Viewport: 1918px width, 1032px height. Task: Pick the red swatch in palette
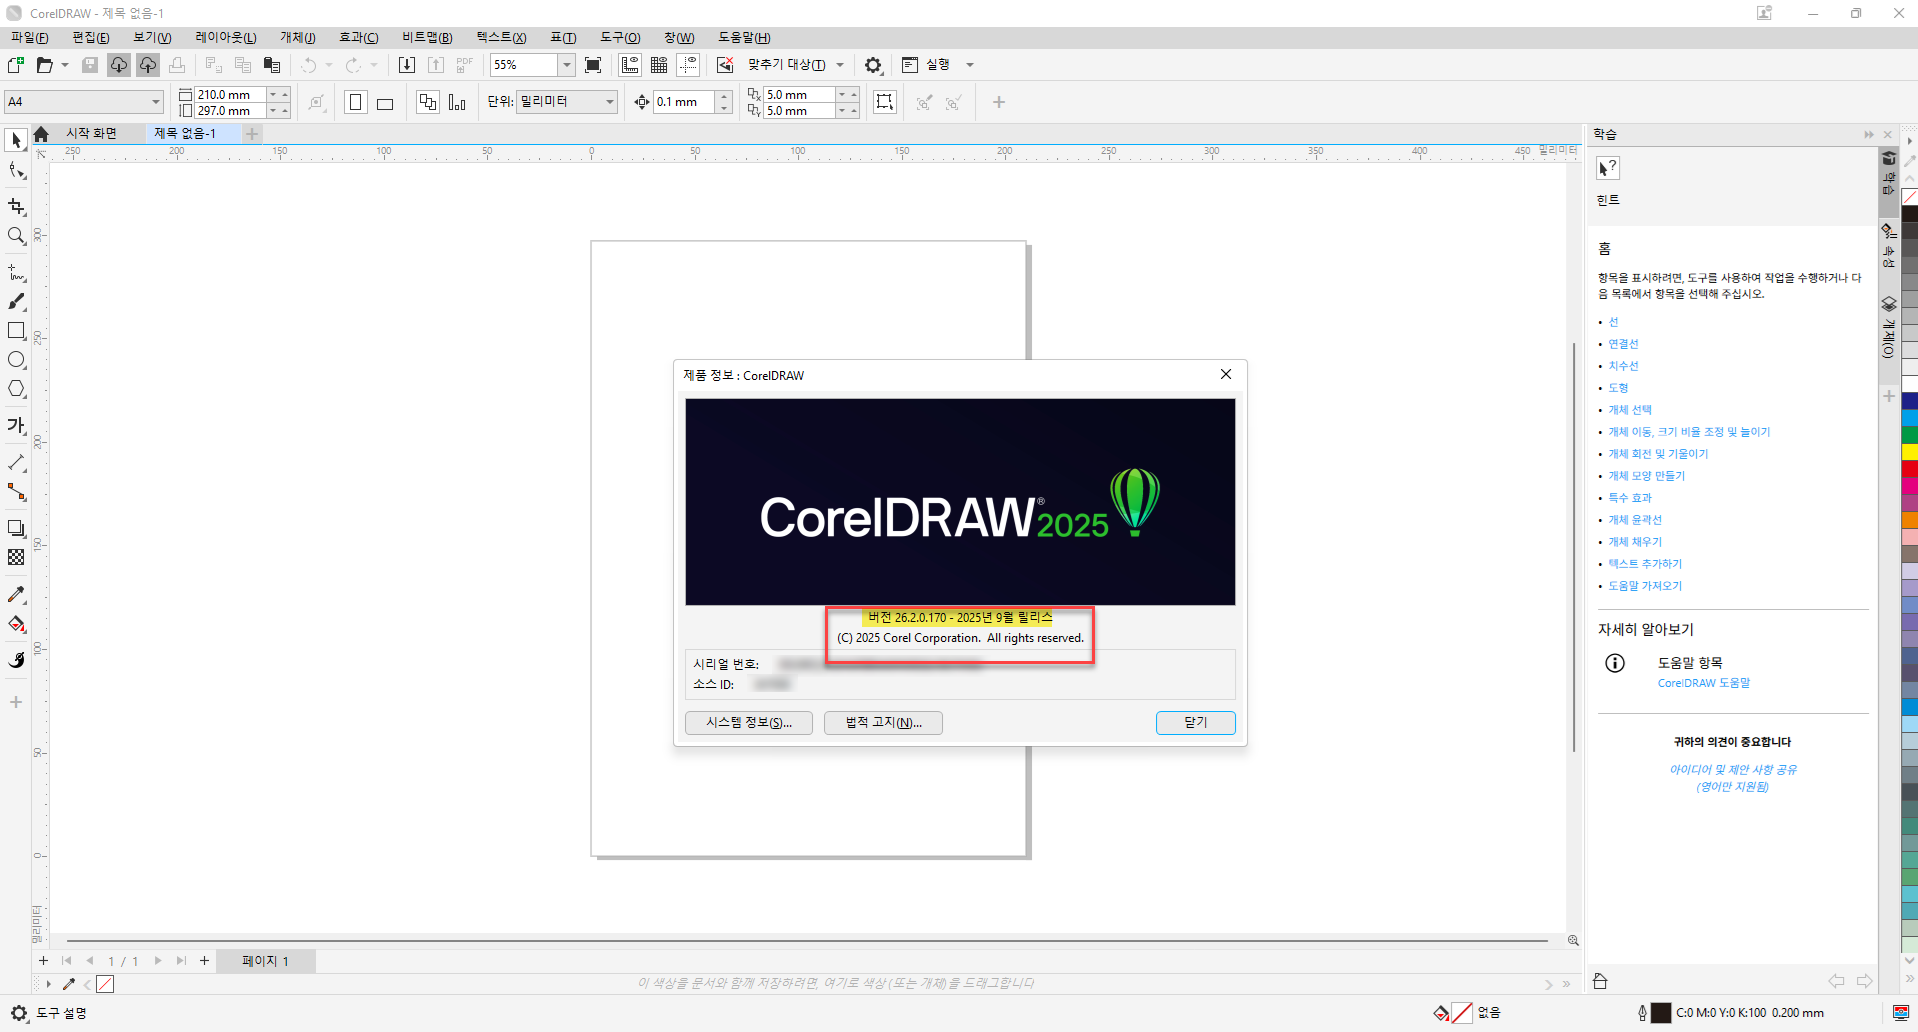pyautogui.click(x=1909, y=468)
